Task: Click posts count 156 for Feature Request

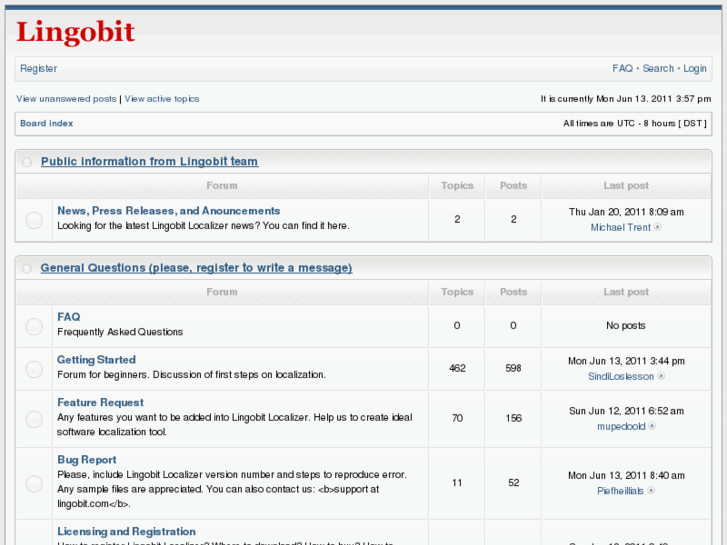Action: [513, 418]
